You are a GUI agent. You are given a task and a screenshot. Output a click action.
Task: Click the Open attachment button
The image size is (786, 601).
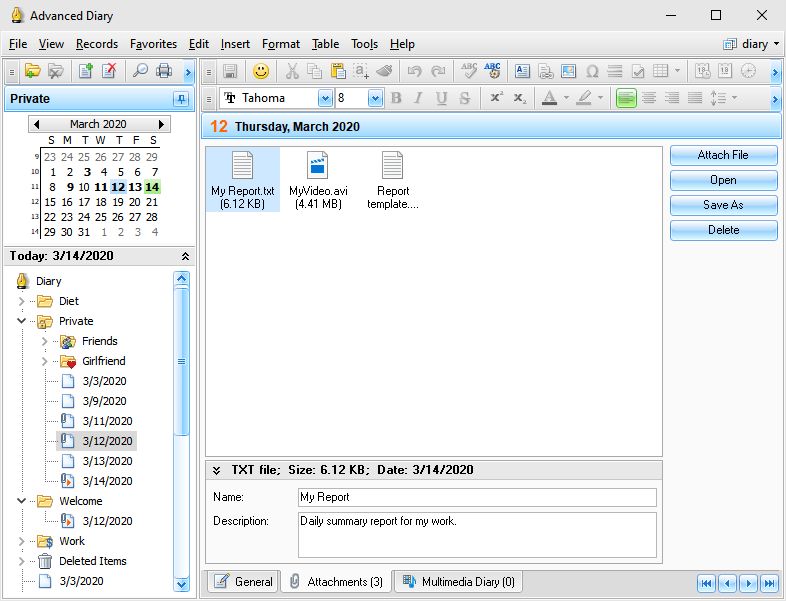tap(723, 180)
